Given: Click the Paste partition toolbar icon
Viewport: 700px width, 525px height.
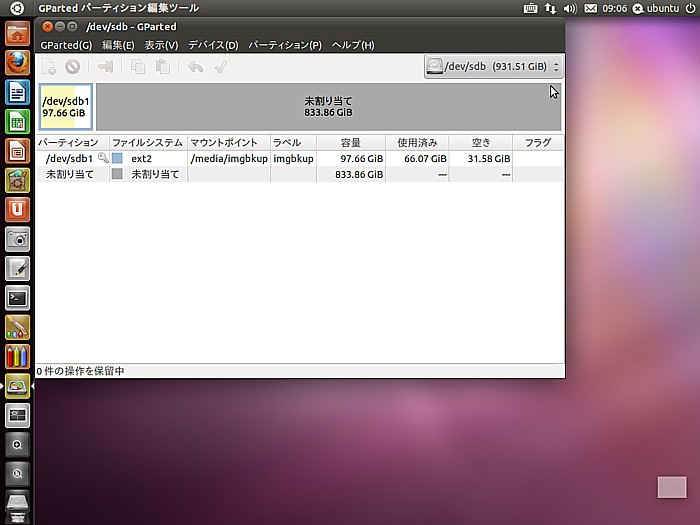Looking at the screenshot, I should (x=162, y=67).
